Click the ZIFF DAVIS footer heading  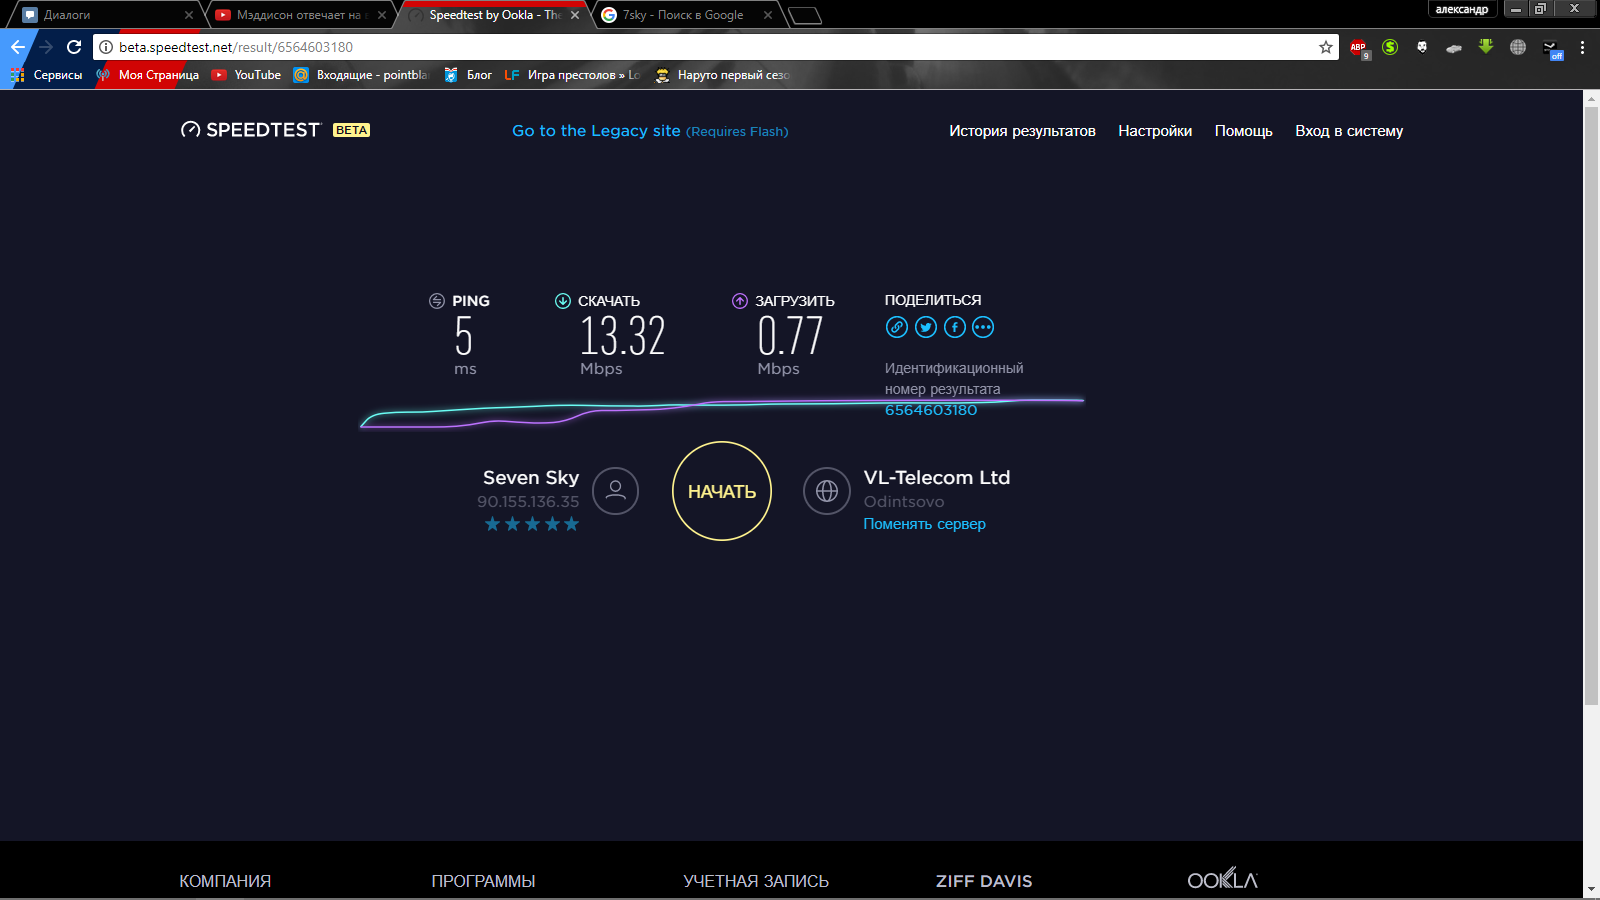click(x=984, y=881)
